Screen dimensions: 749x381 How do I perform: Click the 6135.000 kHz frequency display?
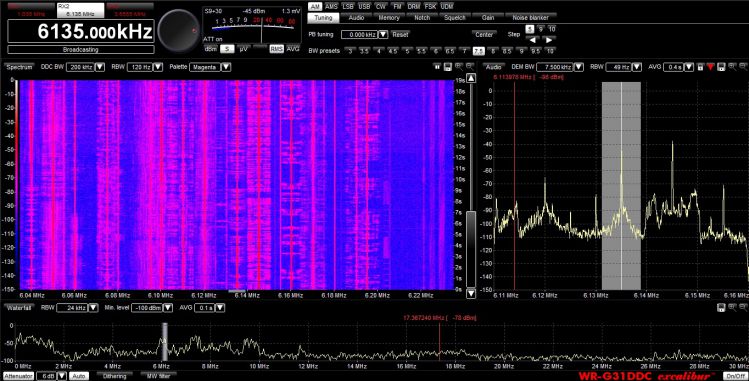(x=81, y=32)
